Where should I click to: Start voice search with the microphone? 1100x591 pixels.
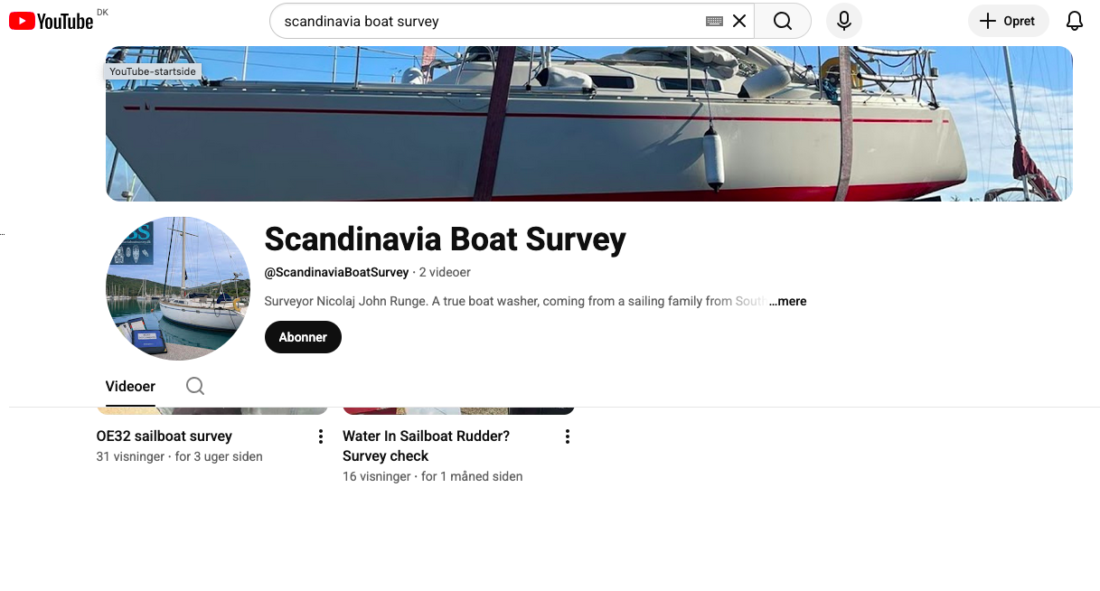coord(844,21)
